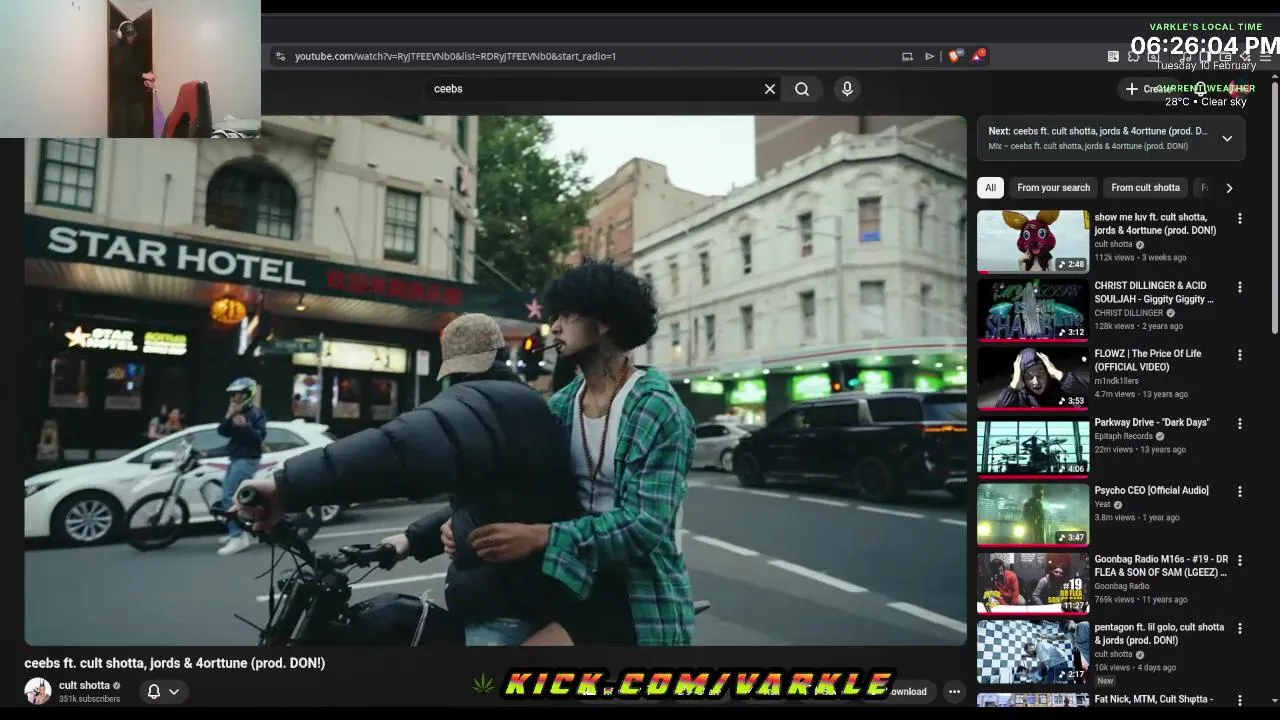Click the media play icon in address bar
1280x720 pixels.
(x=930, y=56)
